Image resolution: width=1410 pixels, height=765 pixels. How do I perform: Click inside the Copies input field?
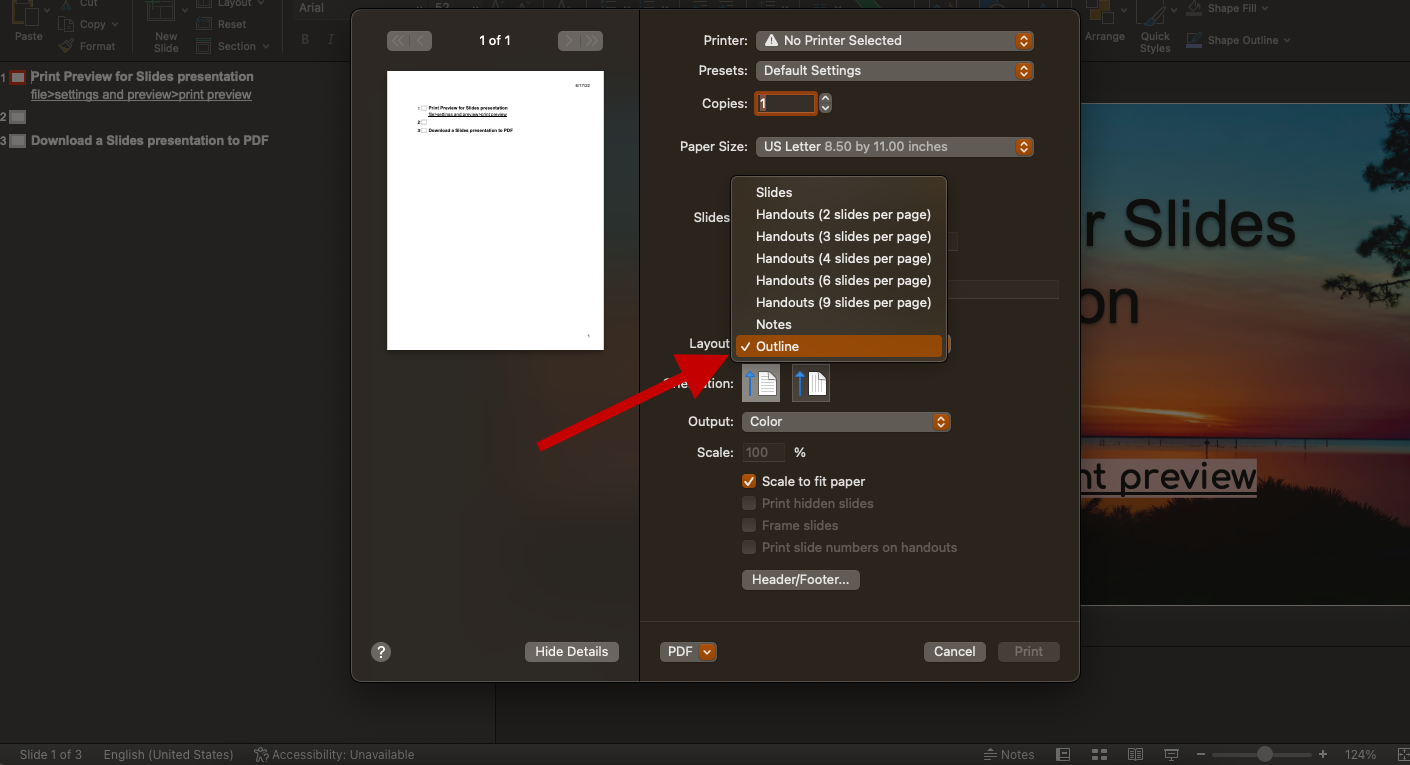(x=786, y=103)
